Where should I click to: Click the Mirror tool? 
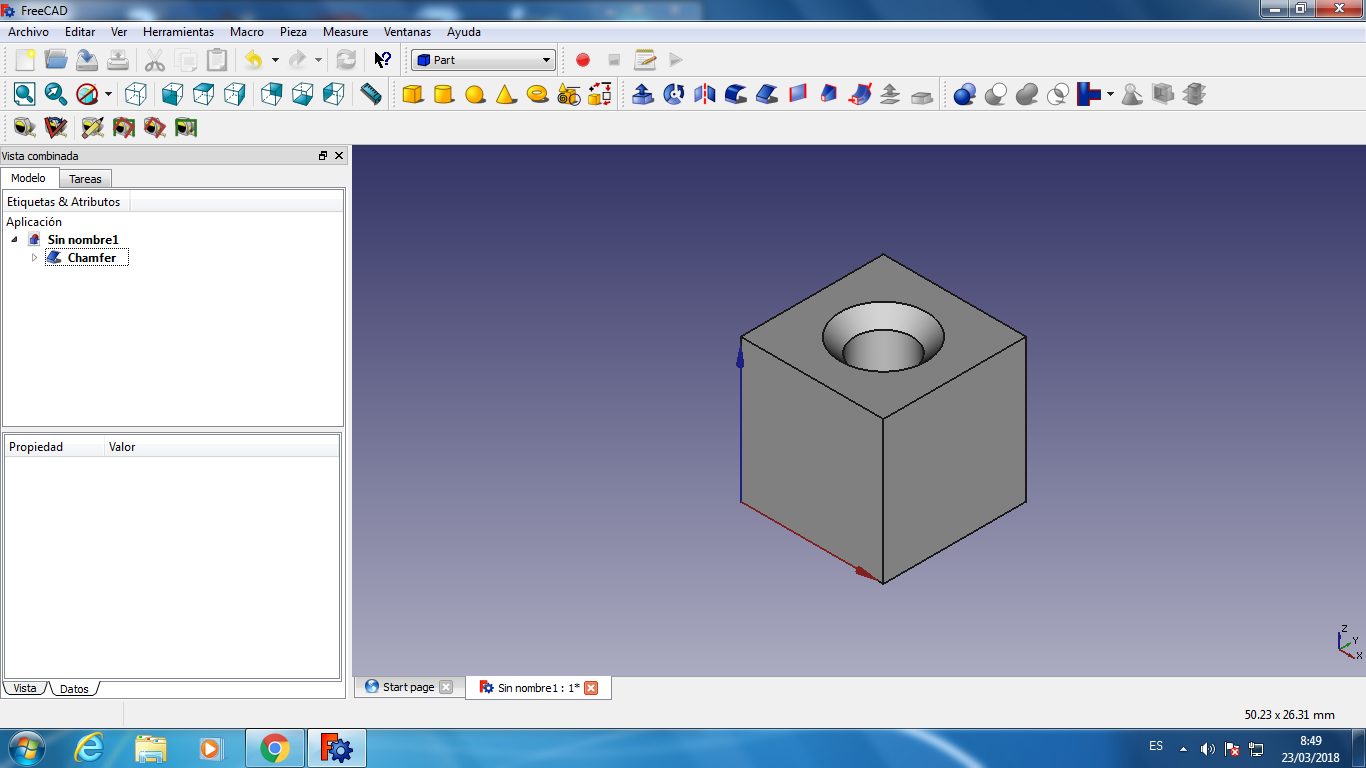tap(705, 95)
